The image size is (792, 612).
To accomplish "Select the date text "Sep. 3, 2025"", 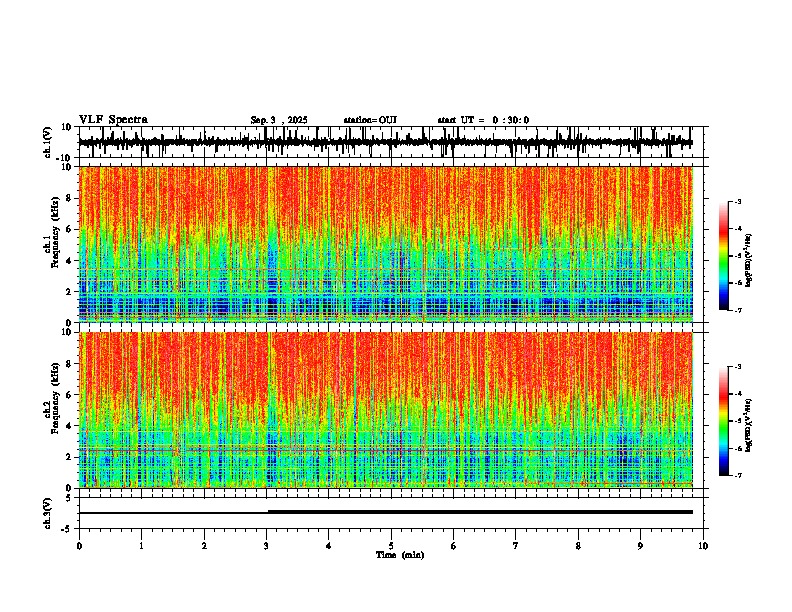I will coord(279,120).
